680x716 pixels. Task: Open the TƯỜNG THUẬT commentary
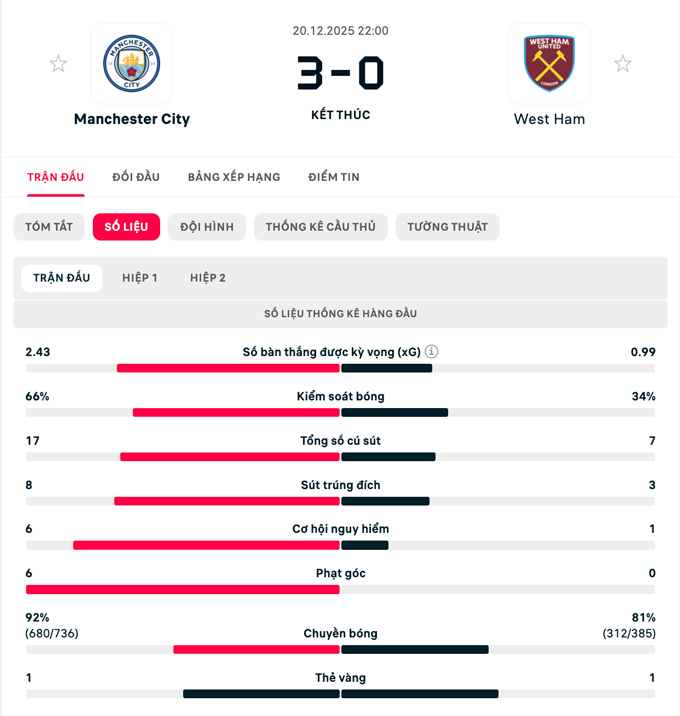pos(447,227)
